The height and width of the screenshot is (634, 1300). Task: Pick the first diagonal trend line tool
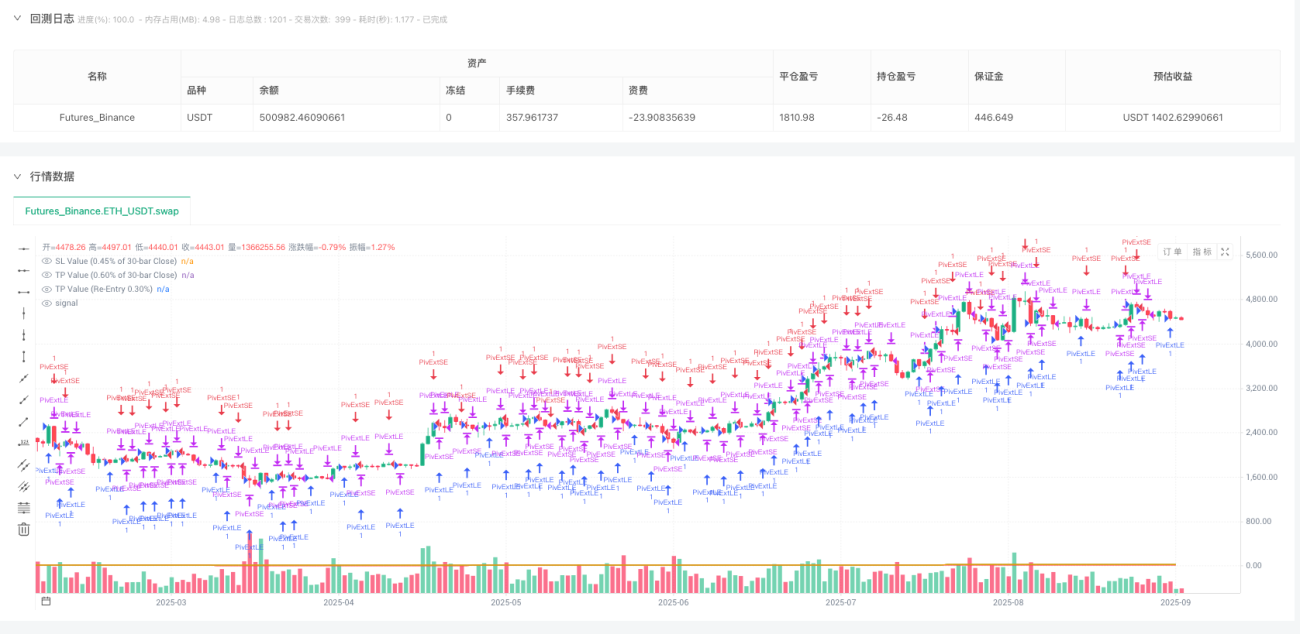24,378
